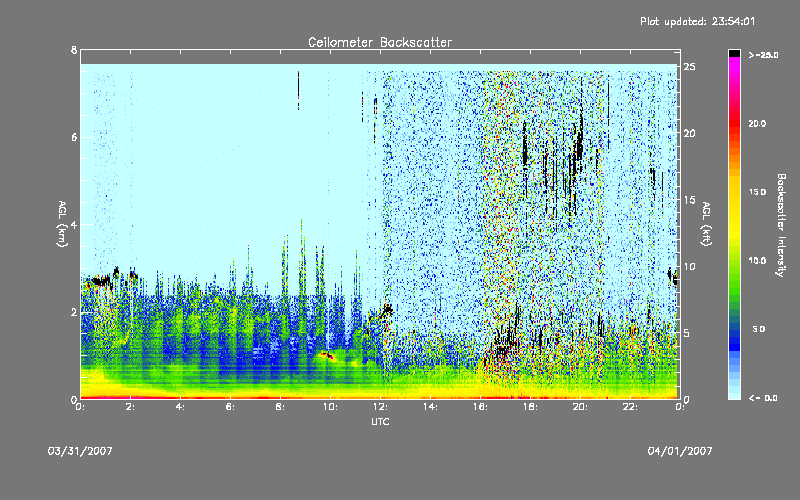Image resolution: width=800 pixels, height=500 pixels.
Task: Click the "UTC" x-axis label
Action: 380,421
